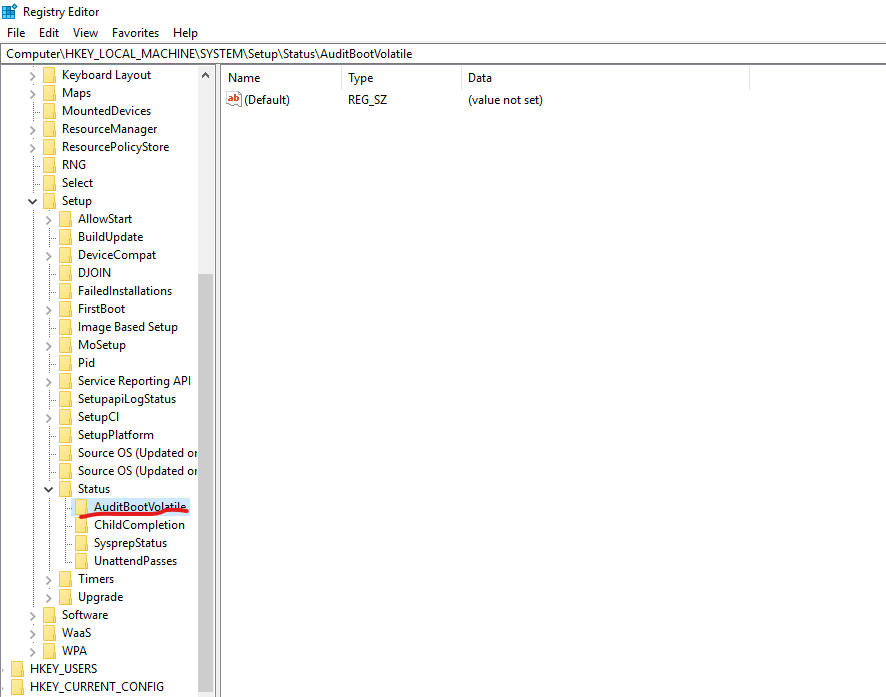Image resolution: width=886 pixels, height=697 pixels.
Task: Click the AuditBootVolatile folder icon
Action: [81, 507]
